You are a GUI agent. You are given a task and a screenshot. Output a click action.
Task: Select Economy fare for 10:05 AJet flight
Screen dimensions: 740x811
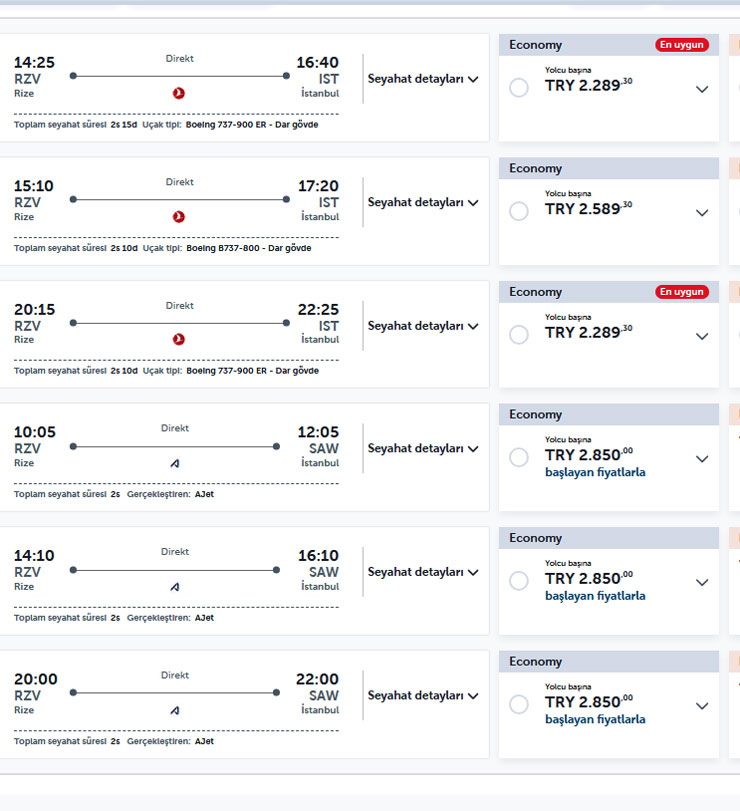519,458
